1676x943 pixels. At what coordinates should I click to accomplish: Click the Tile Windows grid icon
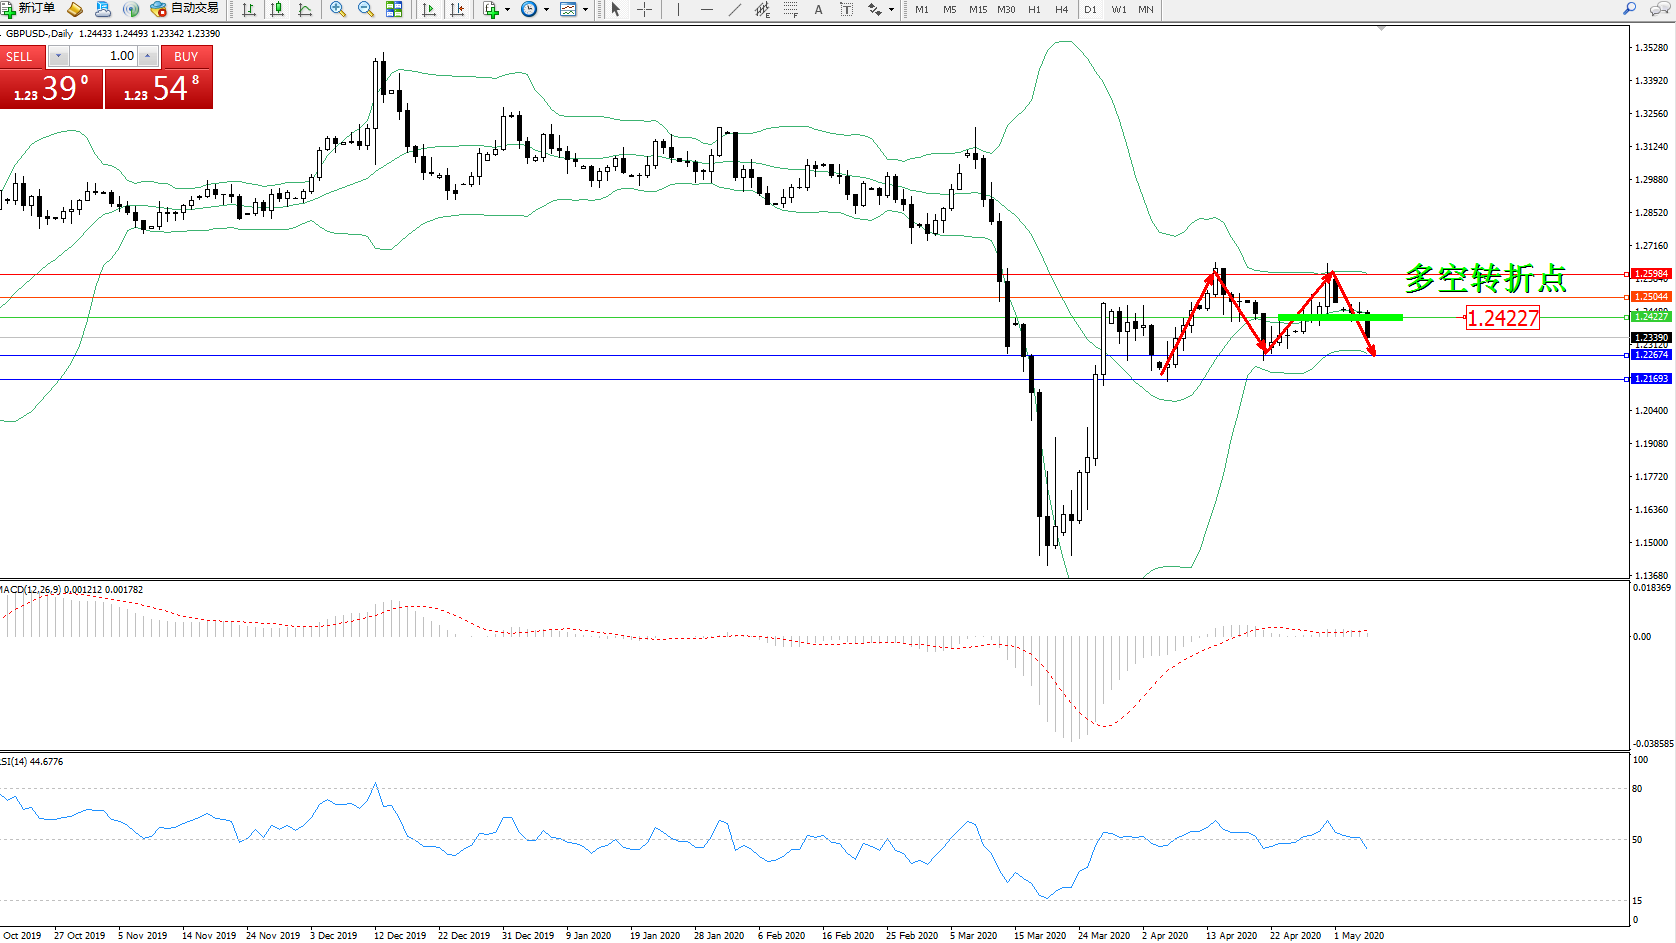(394, 9)
